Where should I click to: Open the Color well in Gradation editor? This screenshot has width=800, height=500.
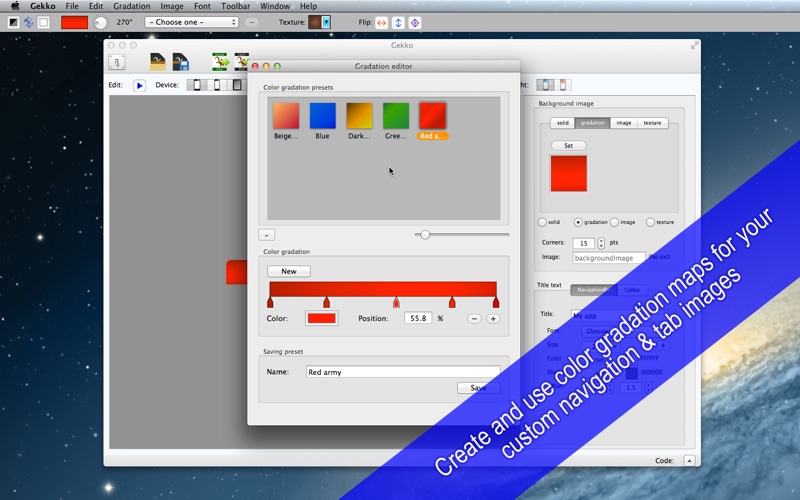click(321, 318)
